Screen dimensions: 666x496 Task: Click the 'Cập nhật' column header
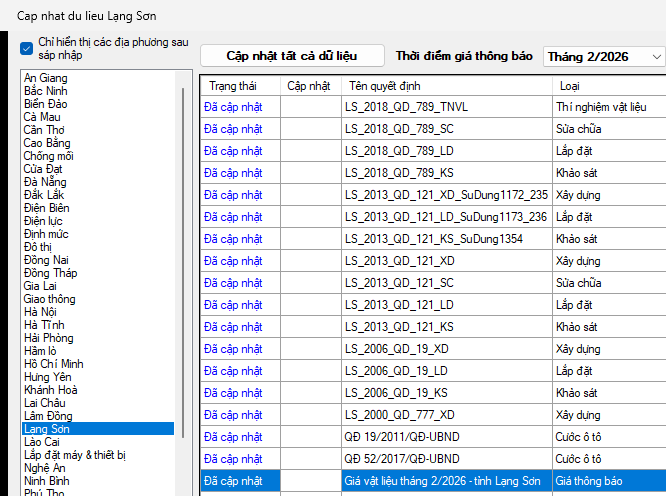pos(308,86)
